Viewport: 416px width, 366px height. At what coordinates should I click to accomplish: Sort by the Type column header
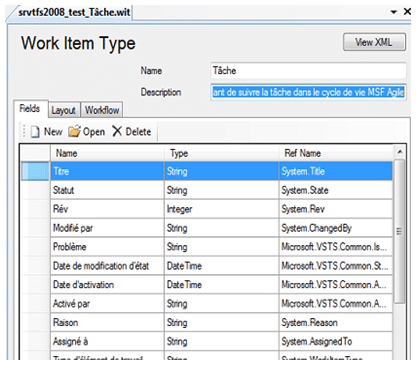(222, 153)
